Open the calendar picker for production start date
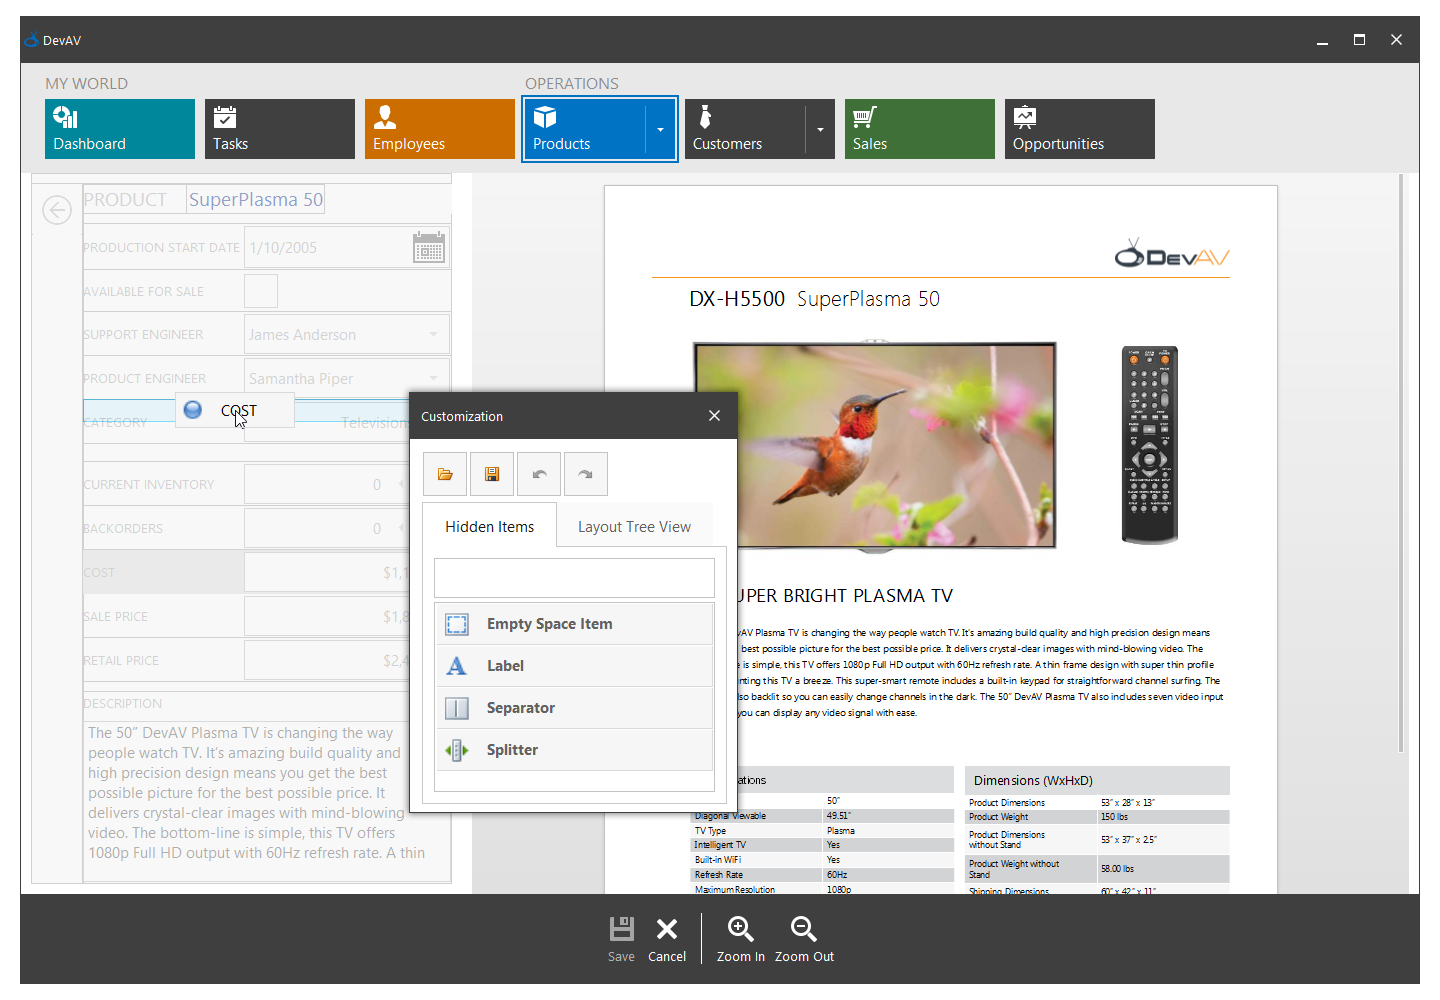The height and width of the screenshot is (1000, 1440). point(429,247)
